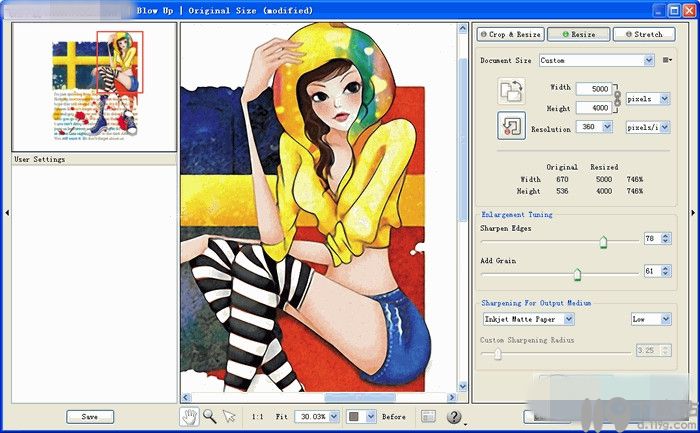Click the Sharpen Edges value stepper

(666, 238)
